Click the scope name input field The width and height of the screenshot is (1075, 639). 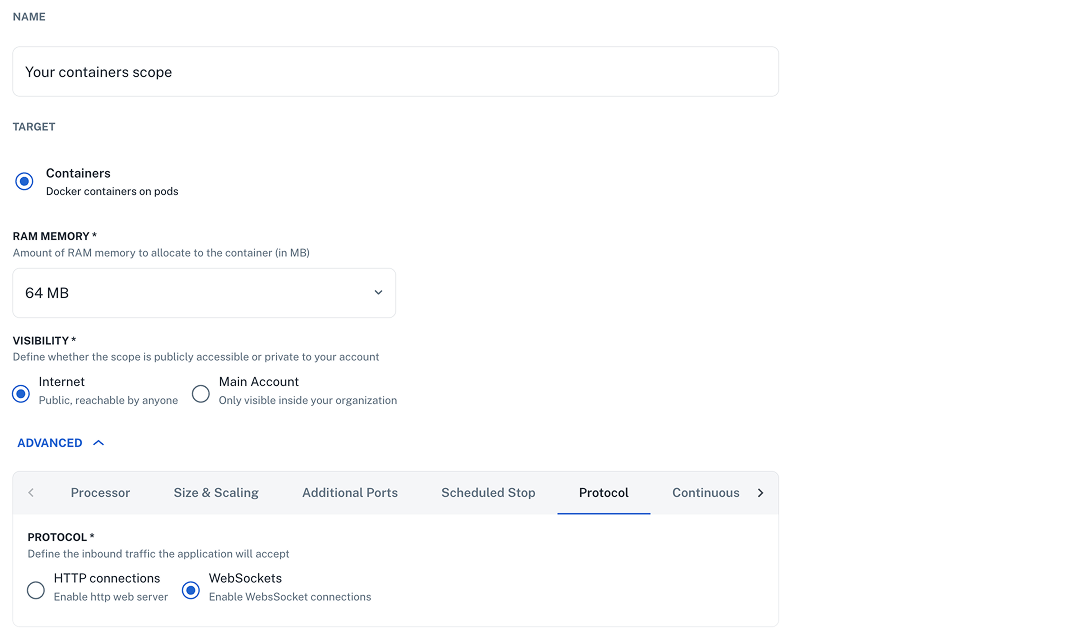(395, 71)
